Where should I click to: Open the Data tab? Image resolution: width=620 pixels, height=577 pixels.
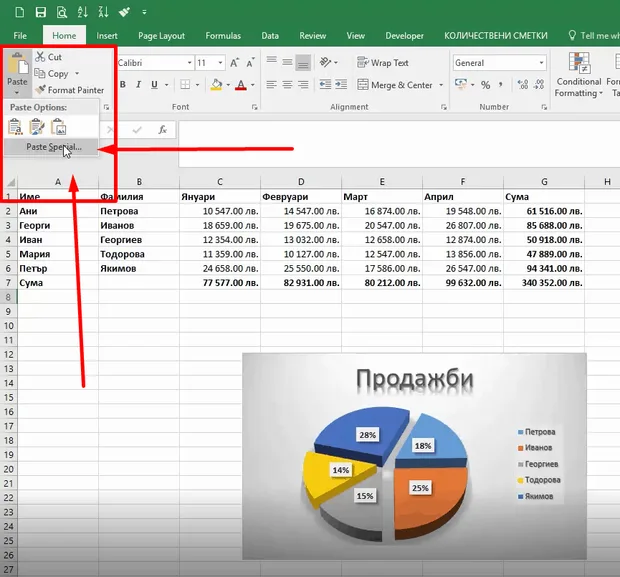[x=270, y=36]
